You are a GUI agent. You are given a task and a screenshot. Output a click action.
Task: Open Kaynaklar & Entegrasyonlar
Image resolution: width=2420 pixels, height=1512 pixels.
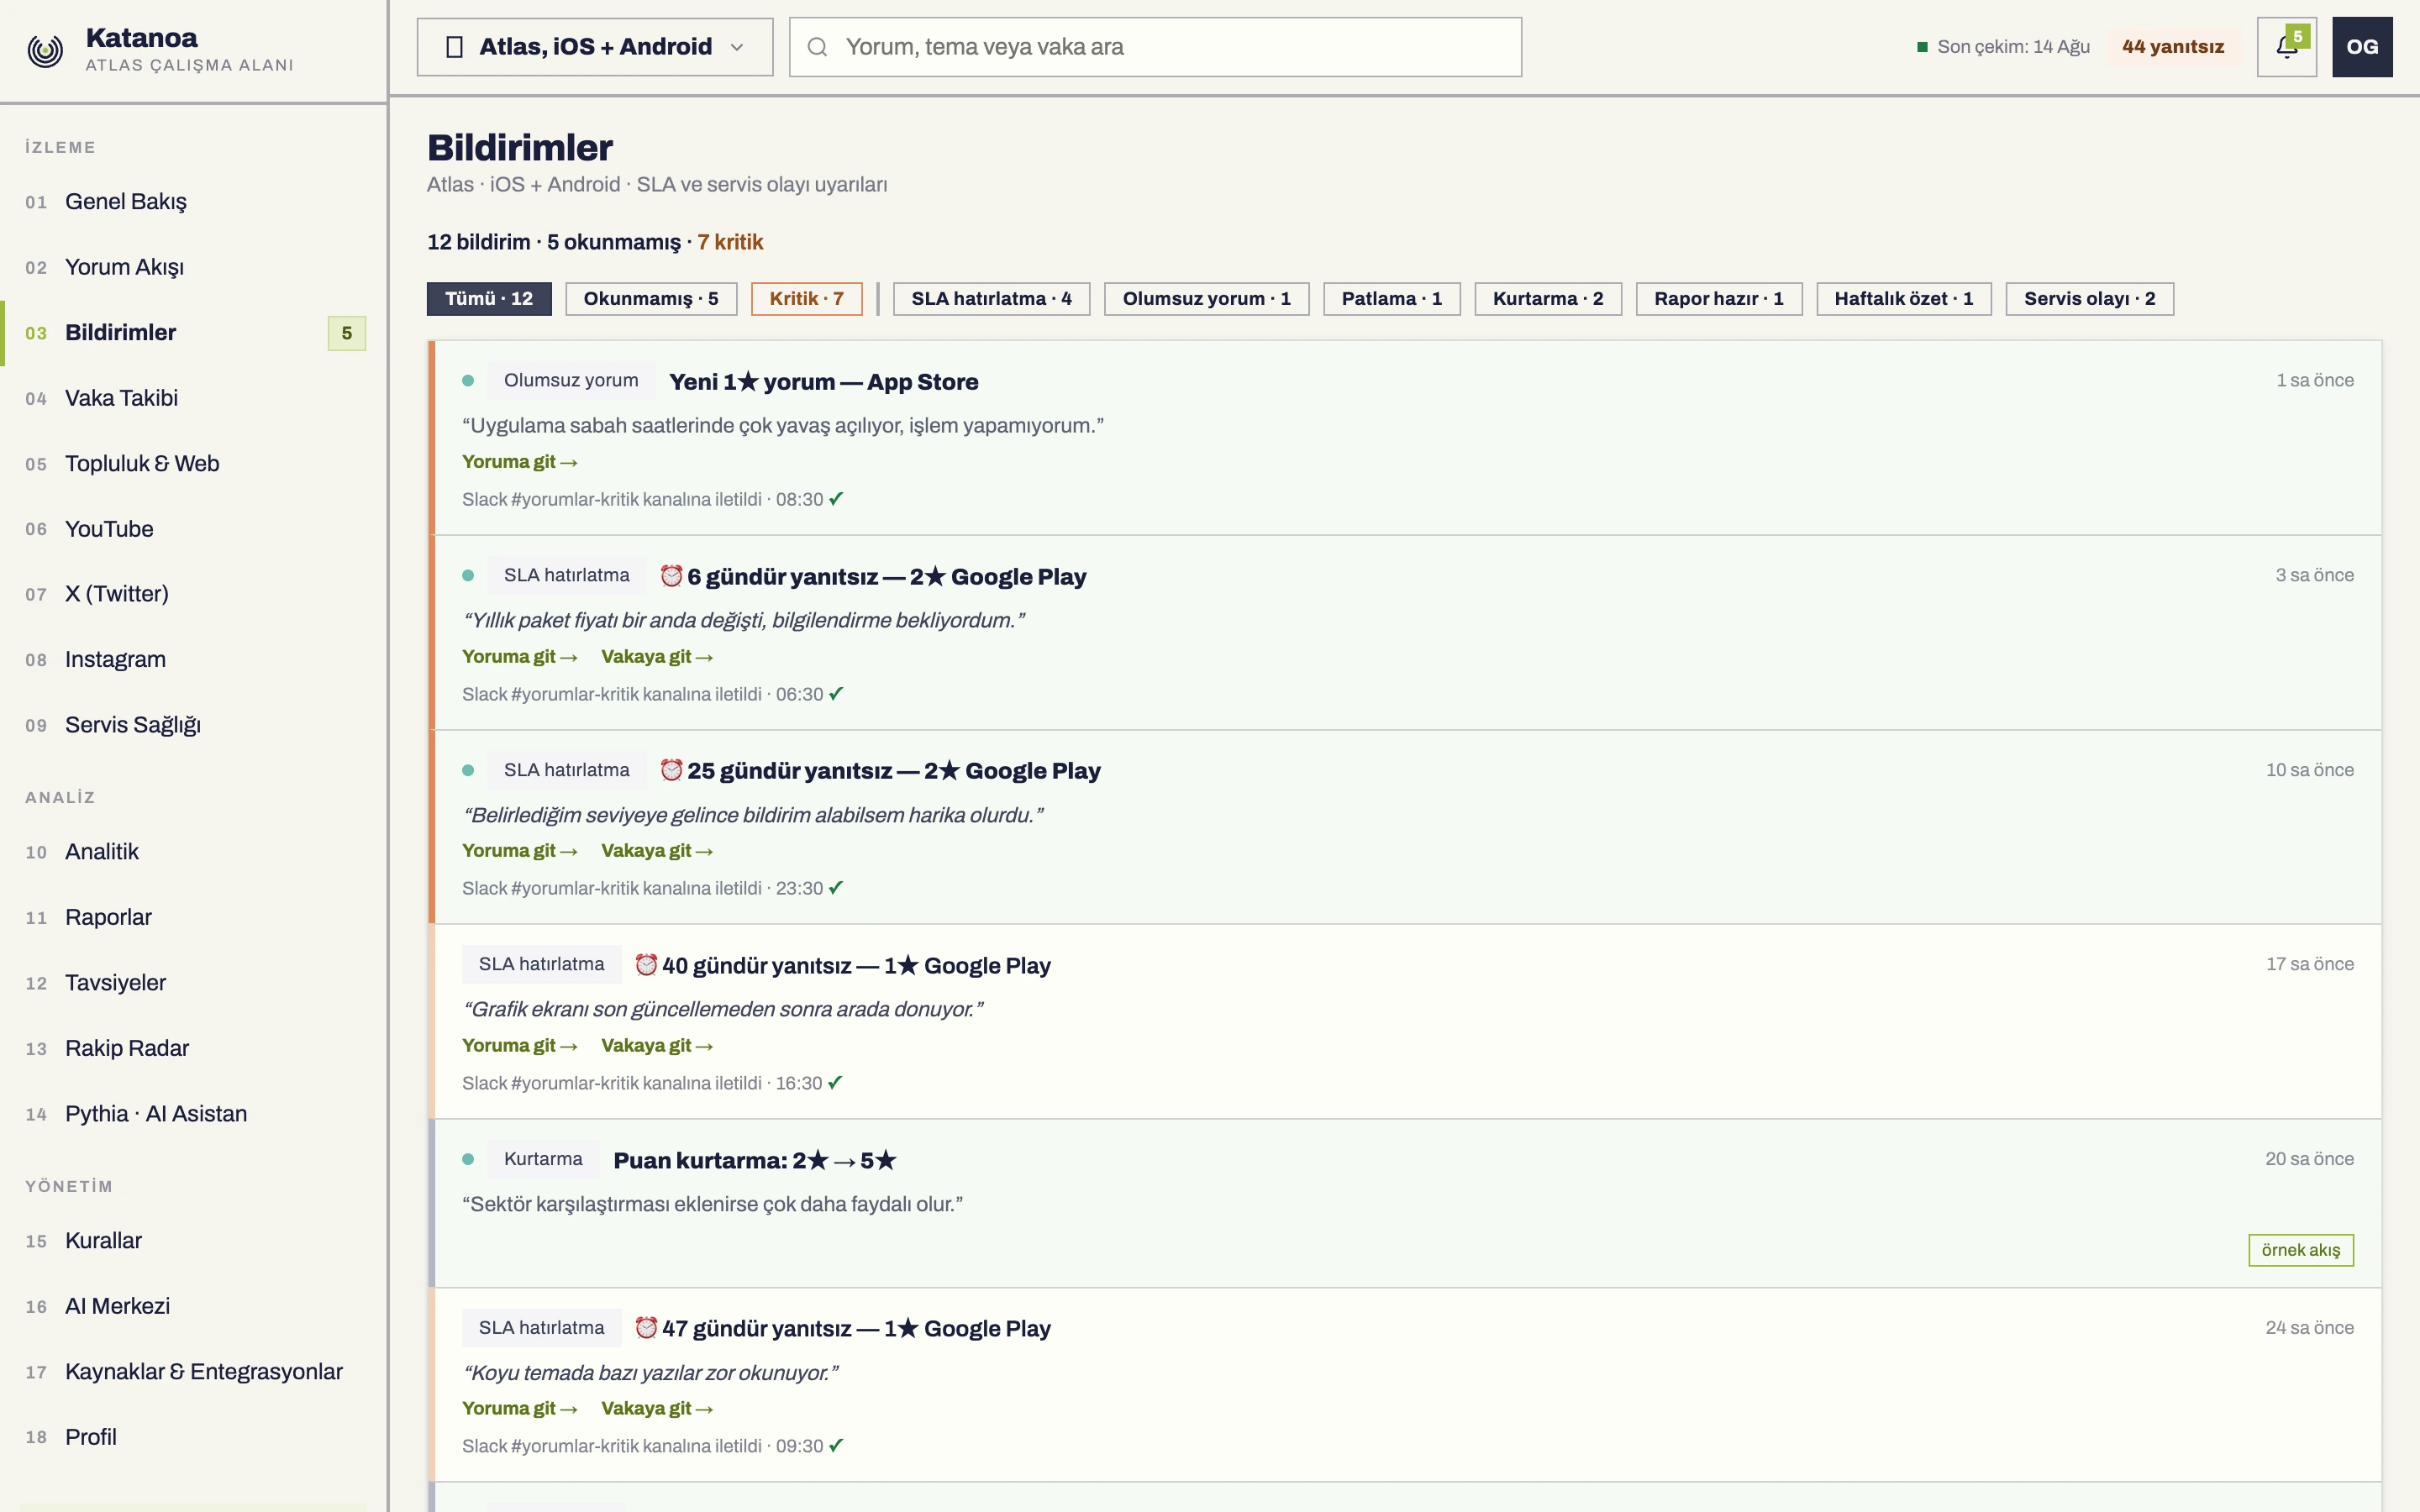click(x=194, y=1372)
